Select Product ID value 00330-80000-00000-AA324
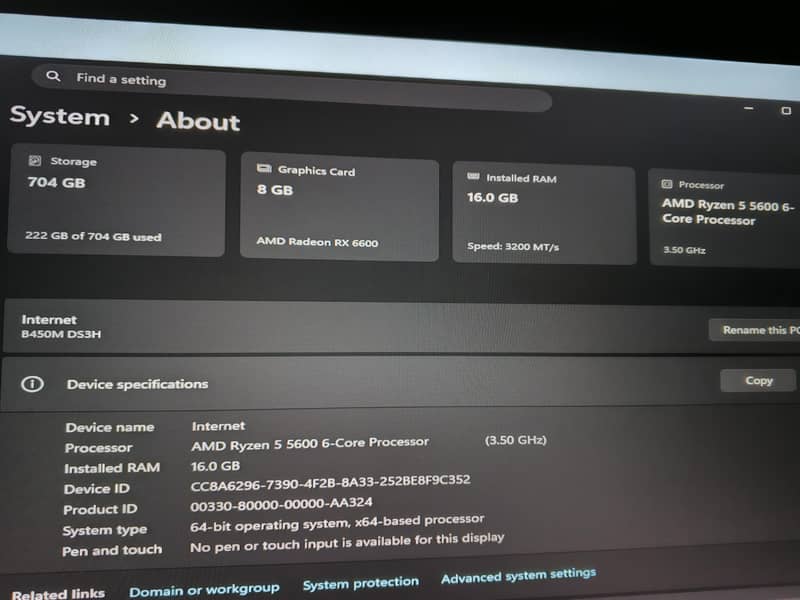 coord(281,504)
